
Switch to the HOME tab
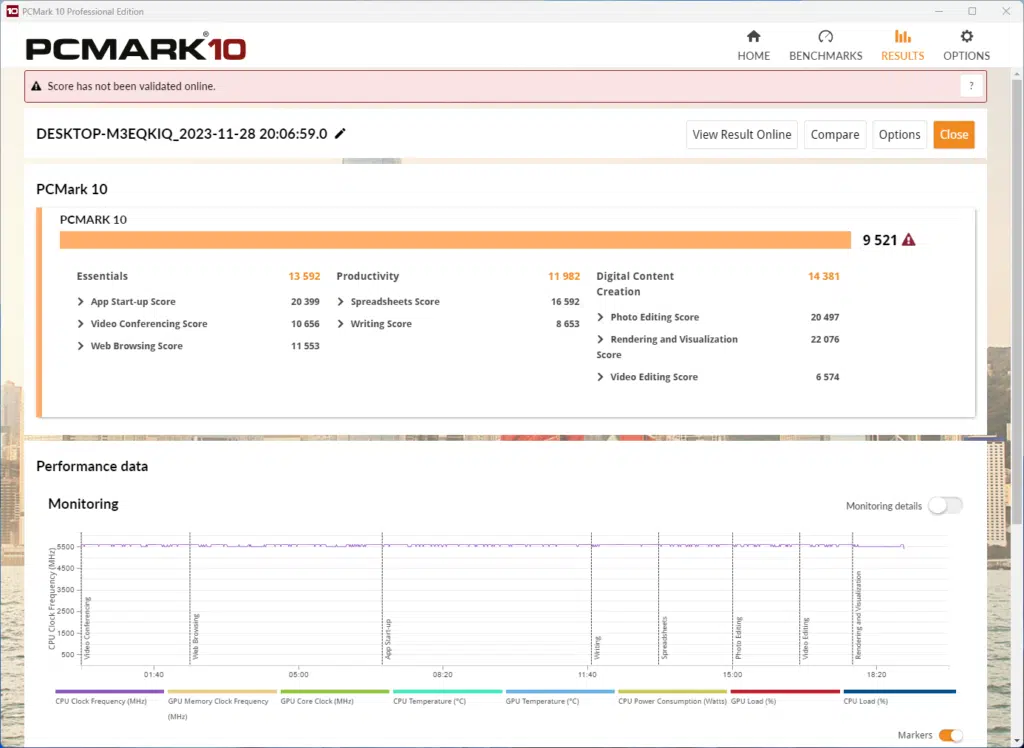point(753,44)
